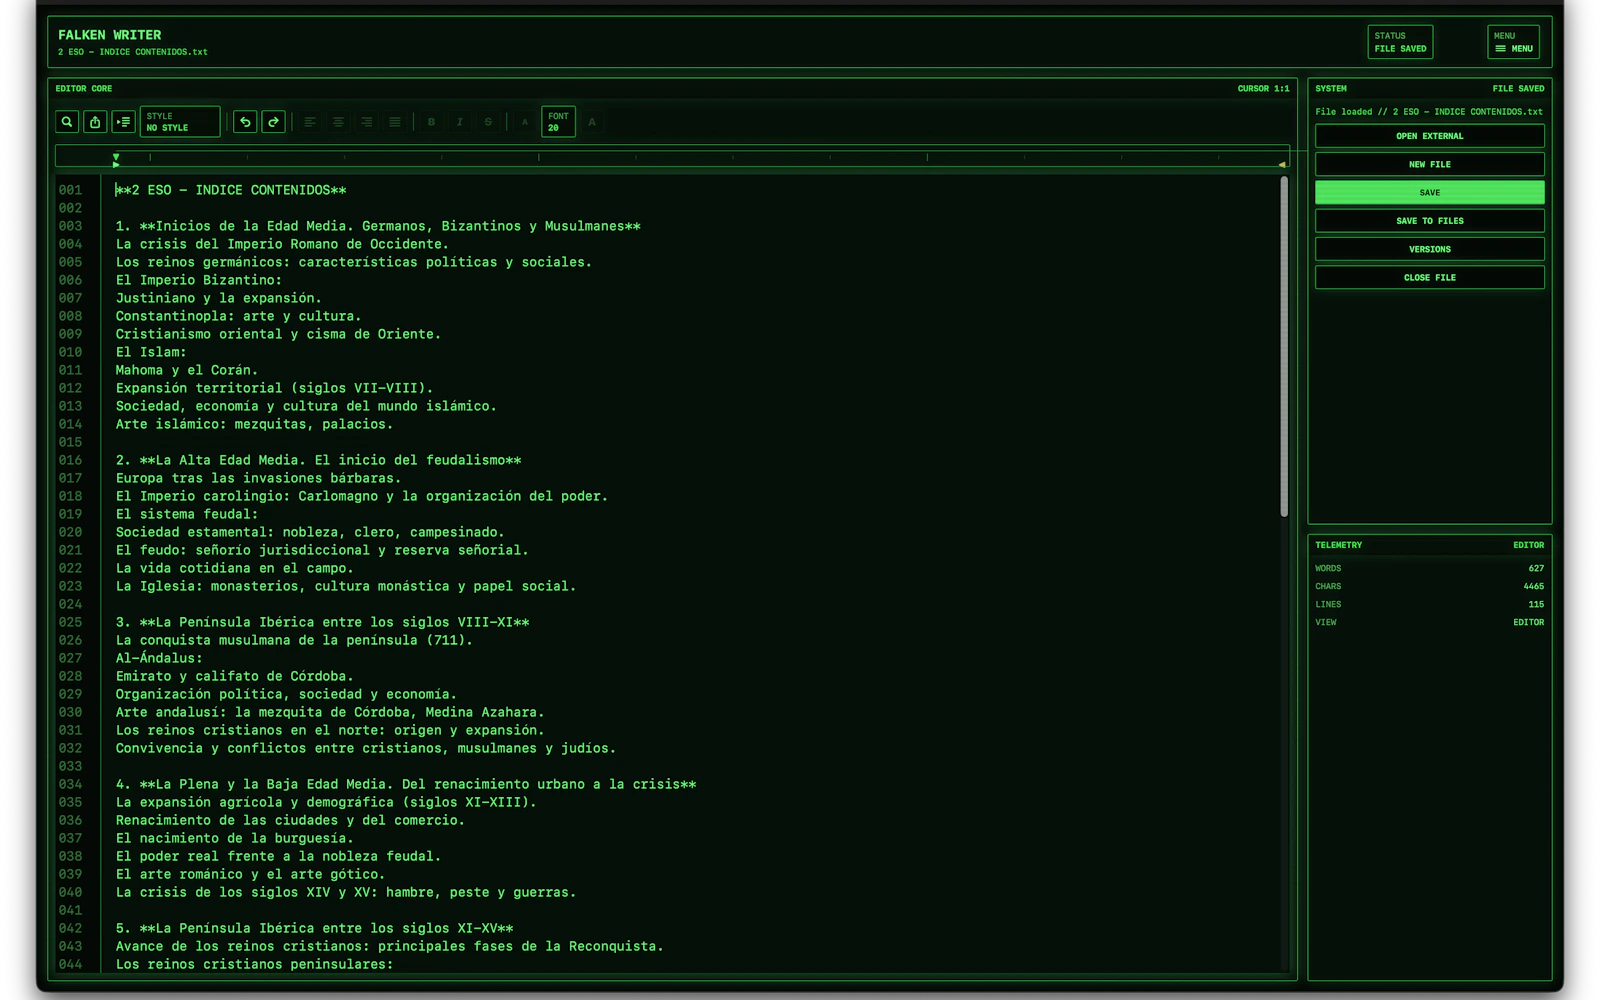This screenshot has height=1000, width=1600.
Task: Click the LINES 115 telemetry row
Action: point(1429,604)
